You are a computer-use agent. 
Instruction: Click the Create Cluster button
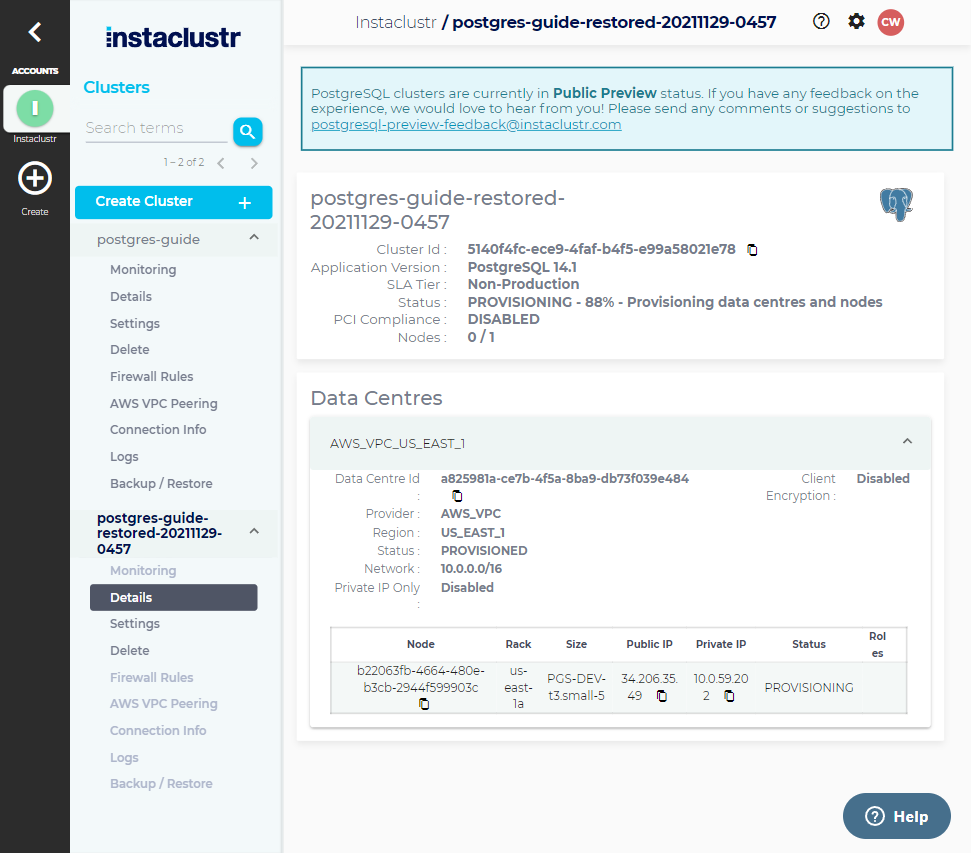[x=173, y=202]
